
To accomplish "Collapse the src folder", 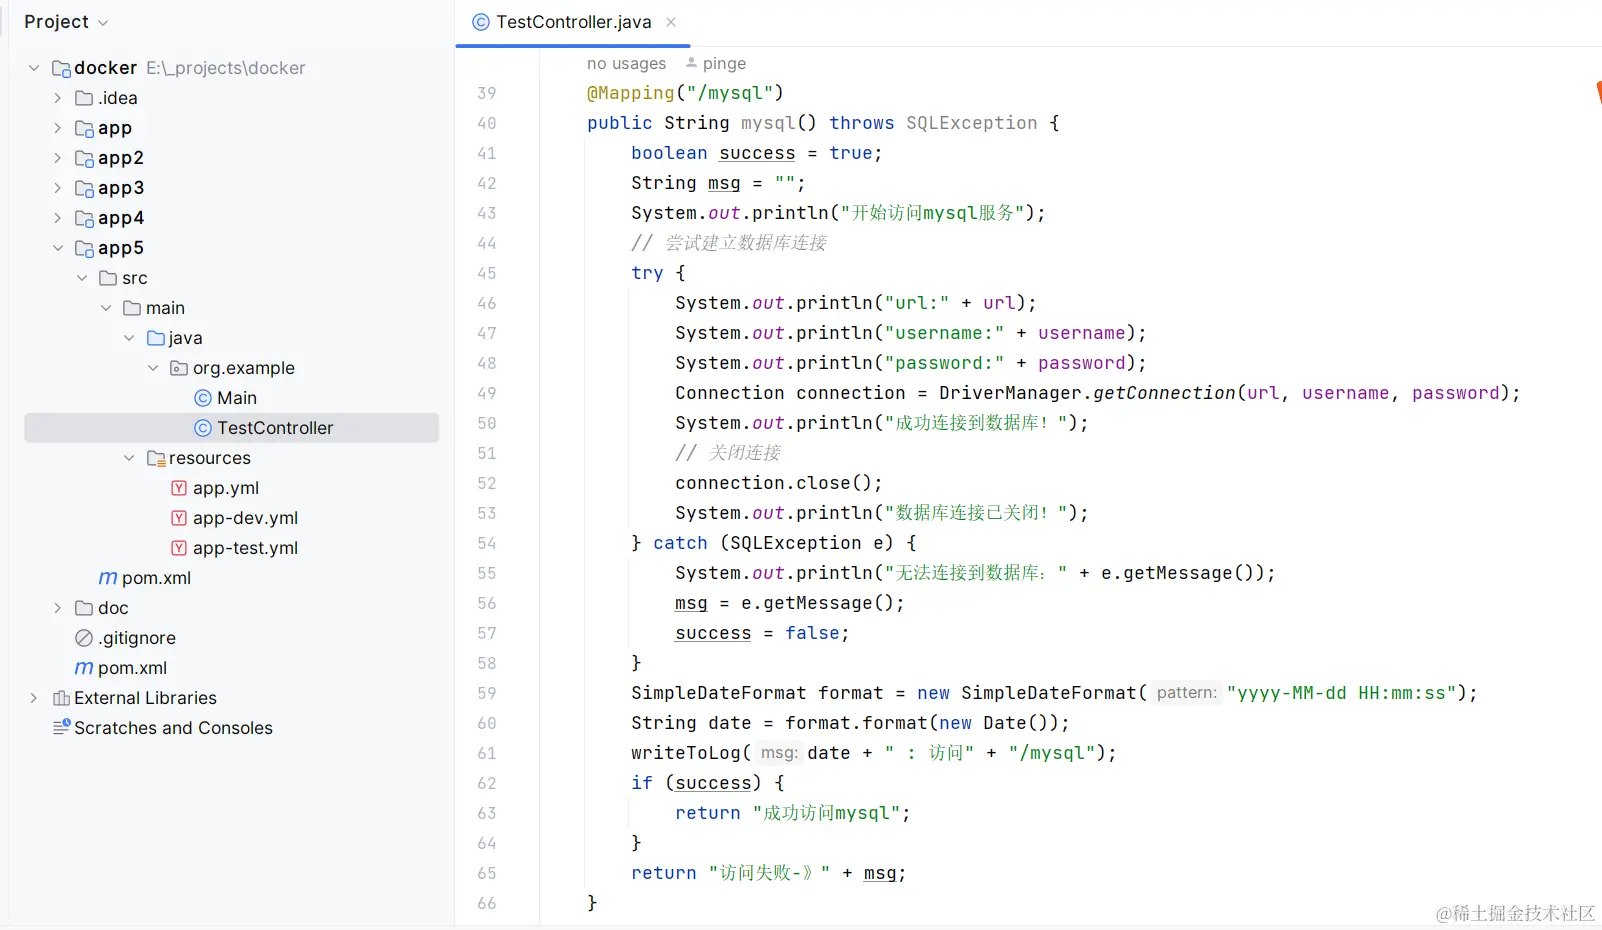I will (x=82, y=278).
